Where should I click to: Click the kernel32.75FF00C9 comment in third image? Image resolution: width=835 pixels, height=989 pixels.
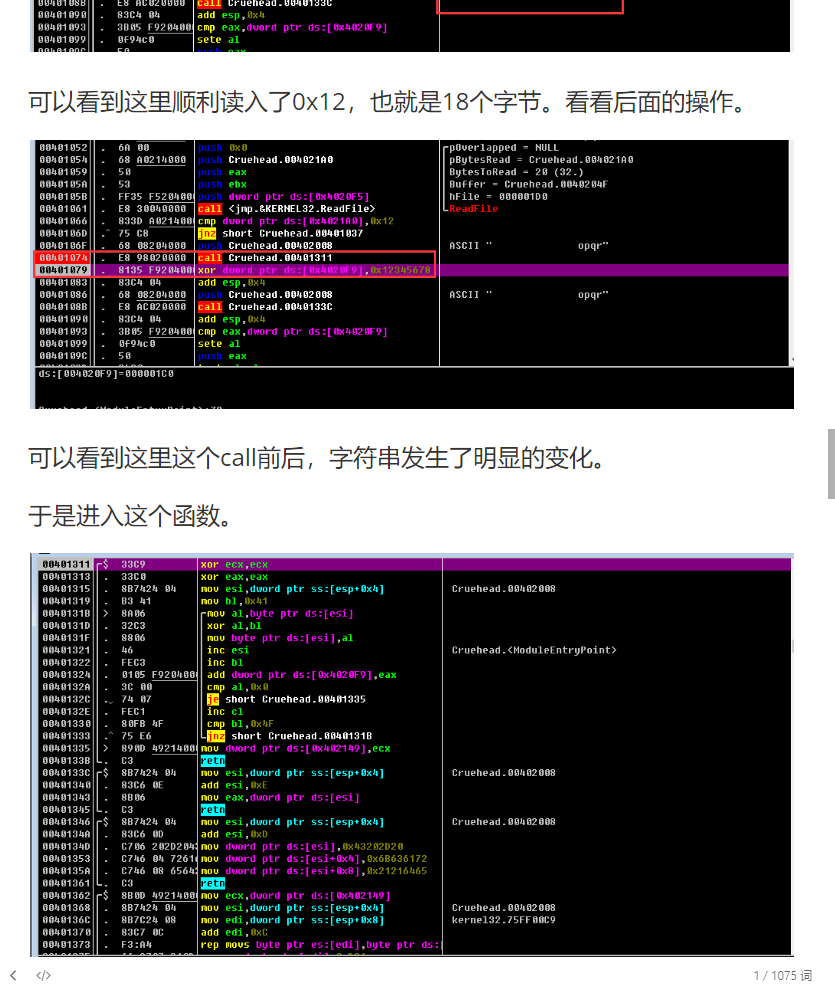click(503, 920)
